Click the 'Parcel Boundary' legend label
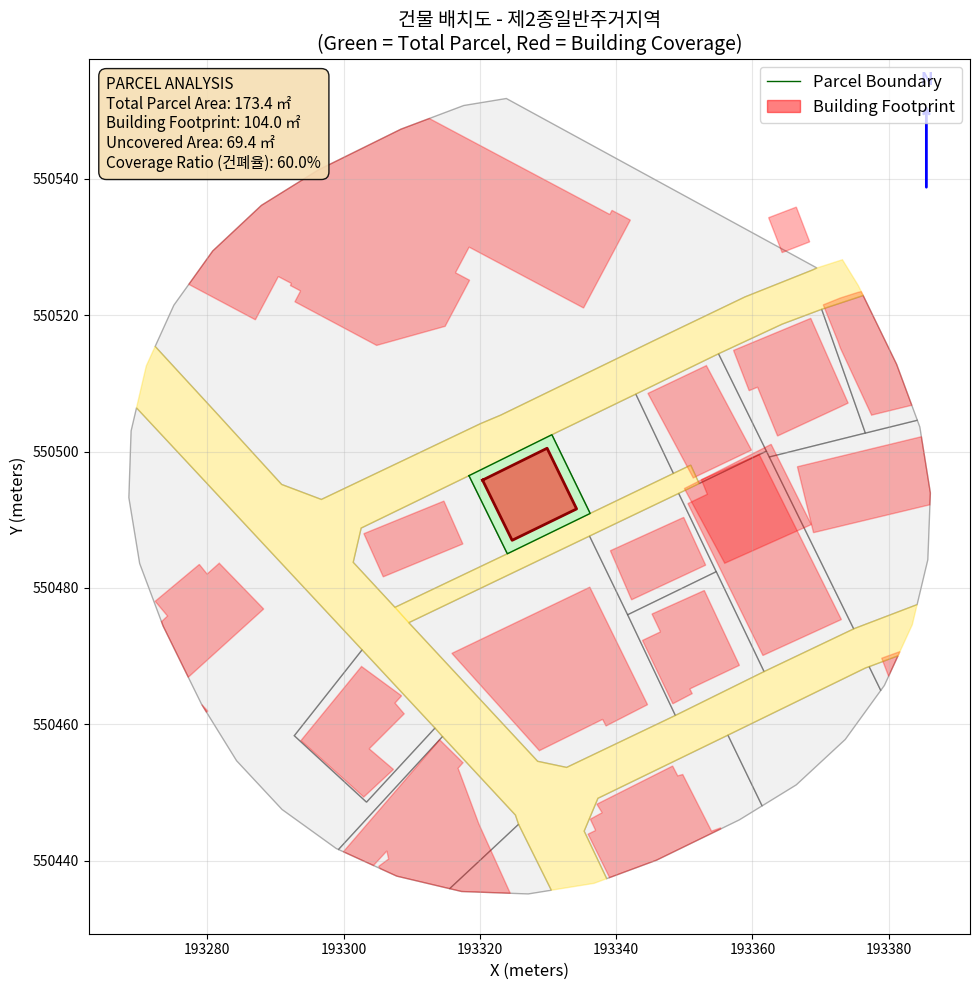The image size is (980, 990). pos(877,81)
